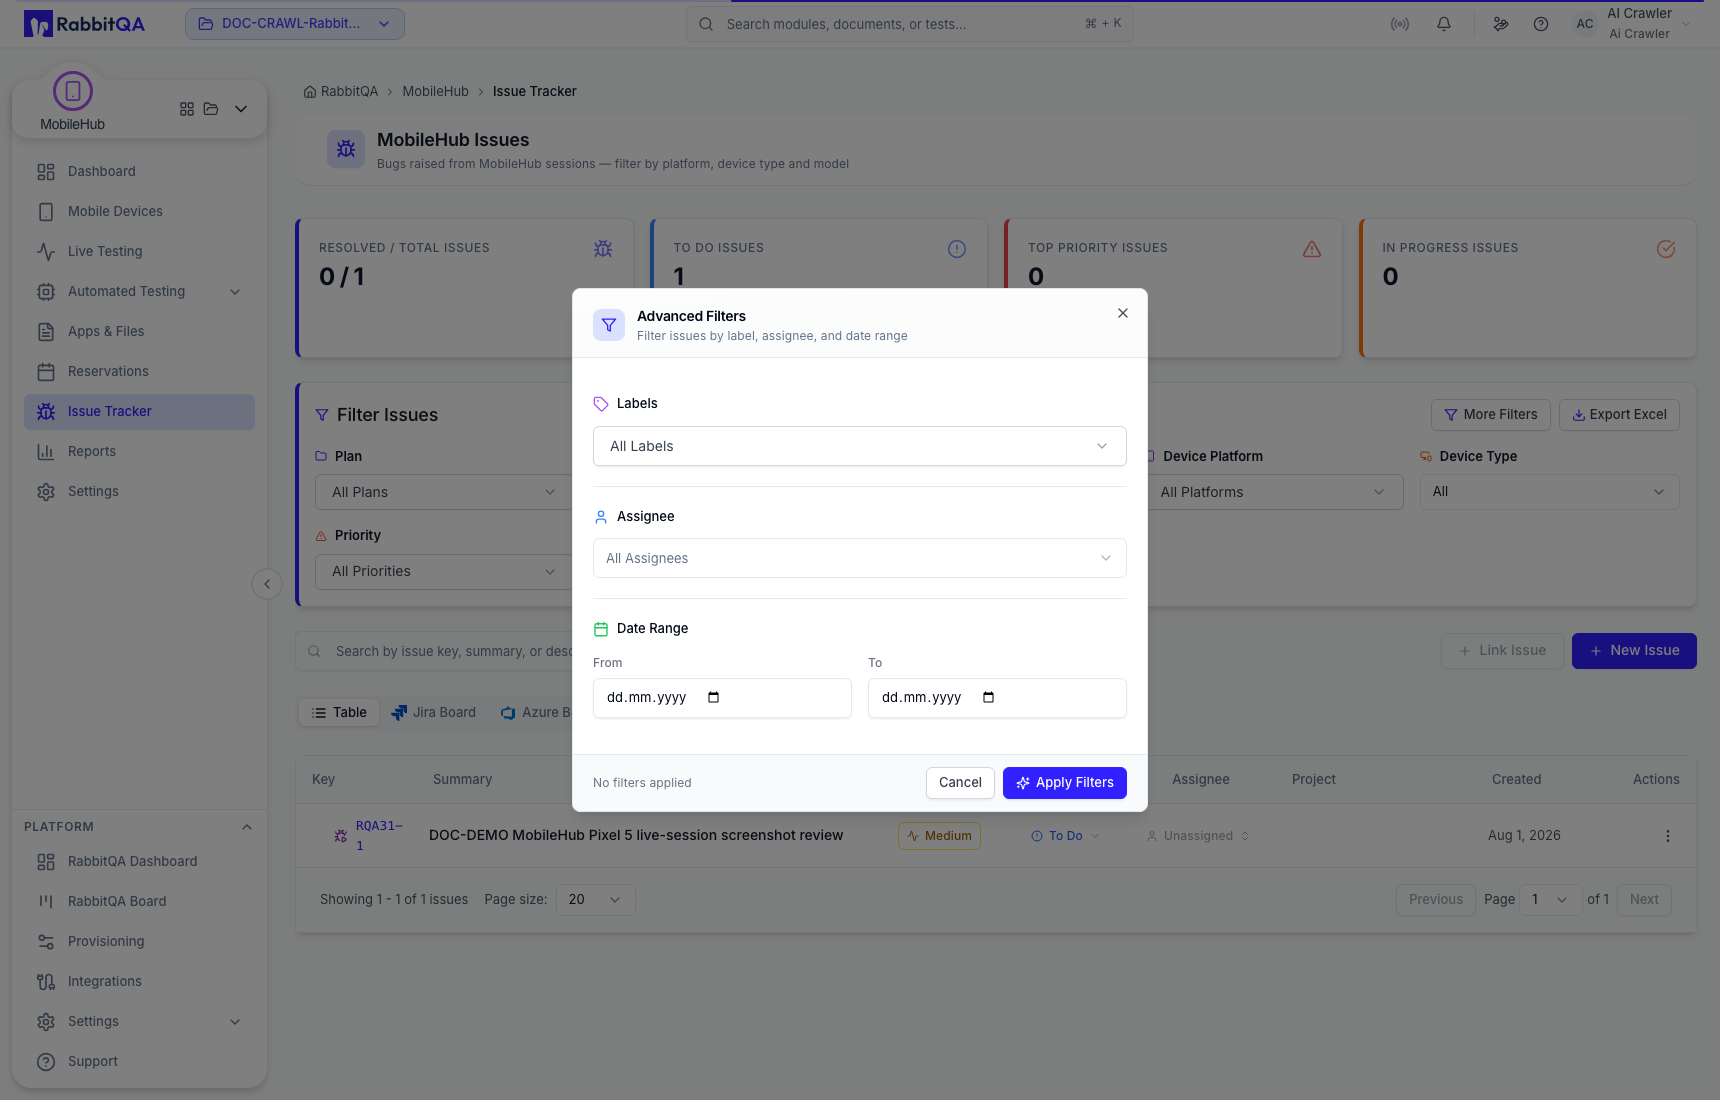This screenshot has width=1720, height=1100.
Task: Open the page number 1 dropdown
Action: tap(1550, 900)
